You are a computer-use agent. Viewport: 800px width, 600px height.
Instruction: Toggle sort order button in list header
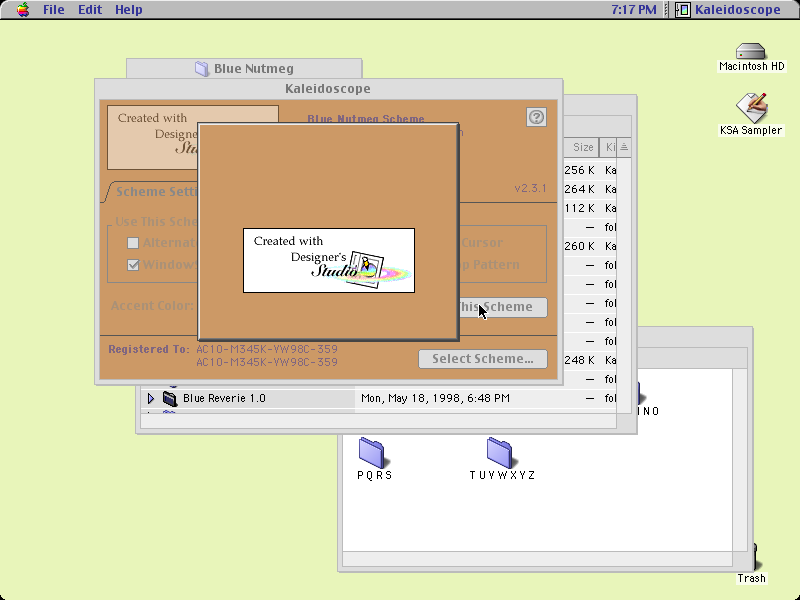tap(624, 147)
